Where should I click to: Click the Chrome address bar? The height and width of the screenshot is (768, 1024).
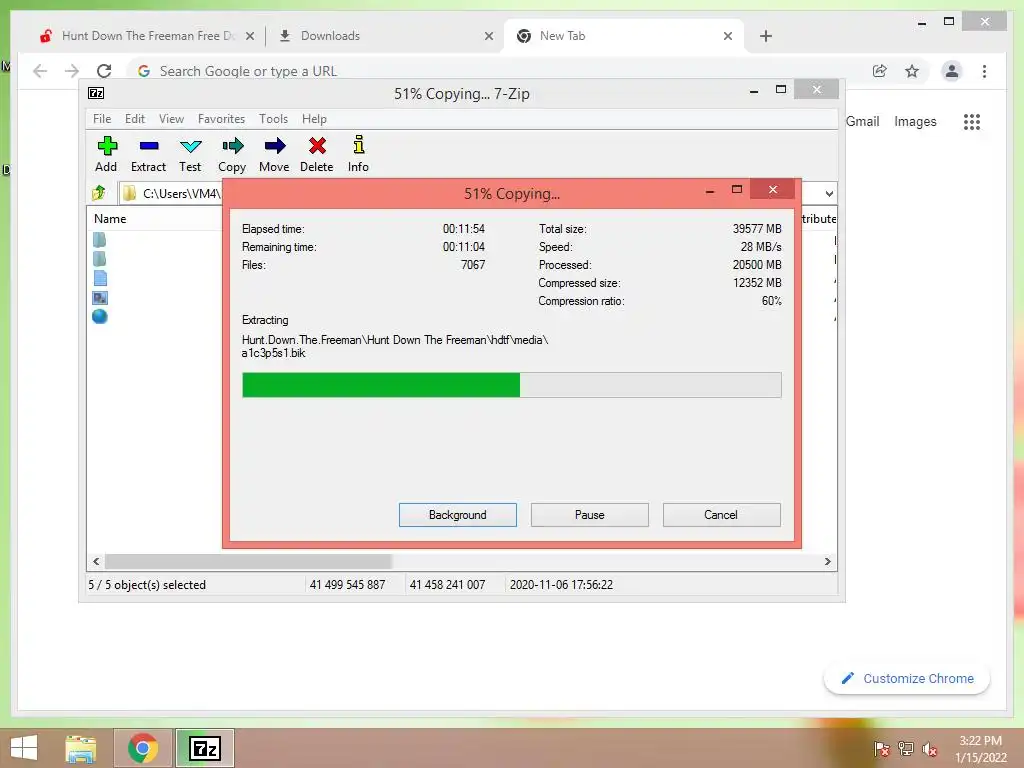coord(496,71)
